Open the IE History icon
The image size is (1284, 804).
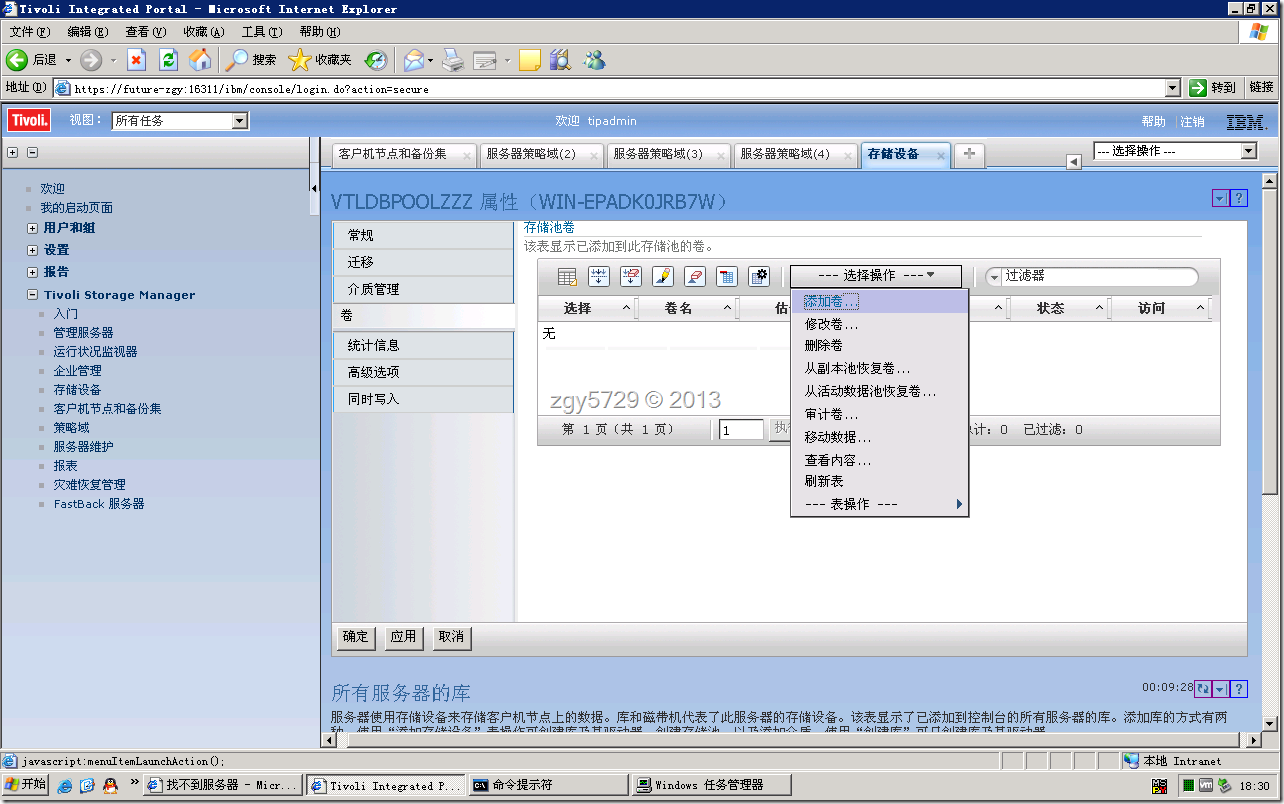(375, 60)
